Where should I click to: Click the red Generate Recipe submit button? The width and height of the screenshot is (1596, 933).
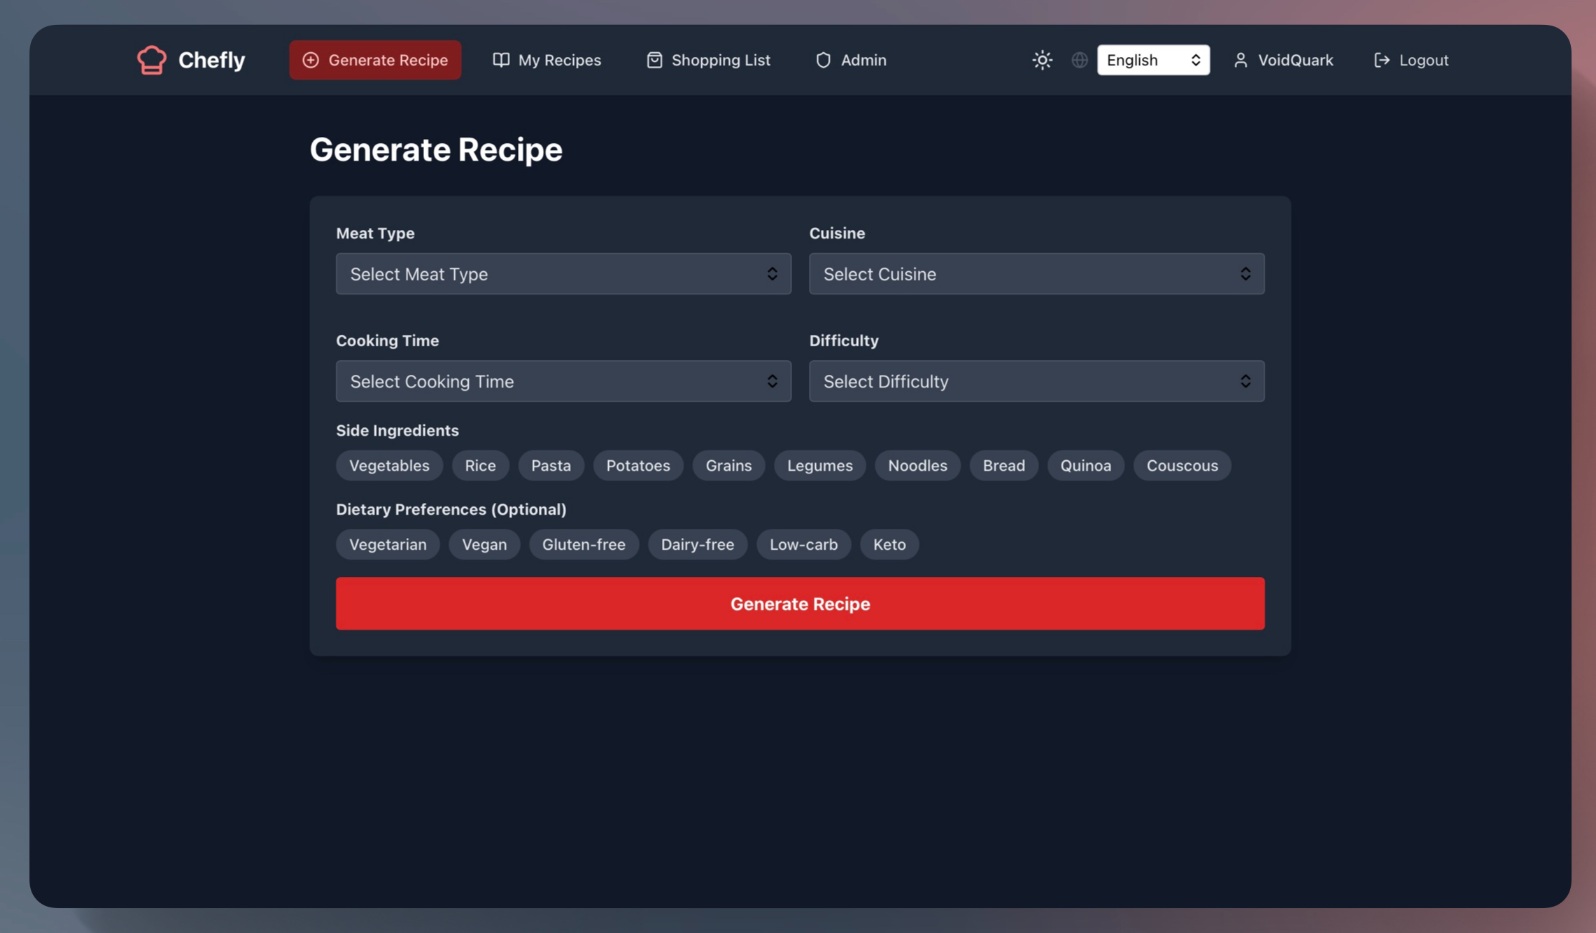coord(800,603)
